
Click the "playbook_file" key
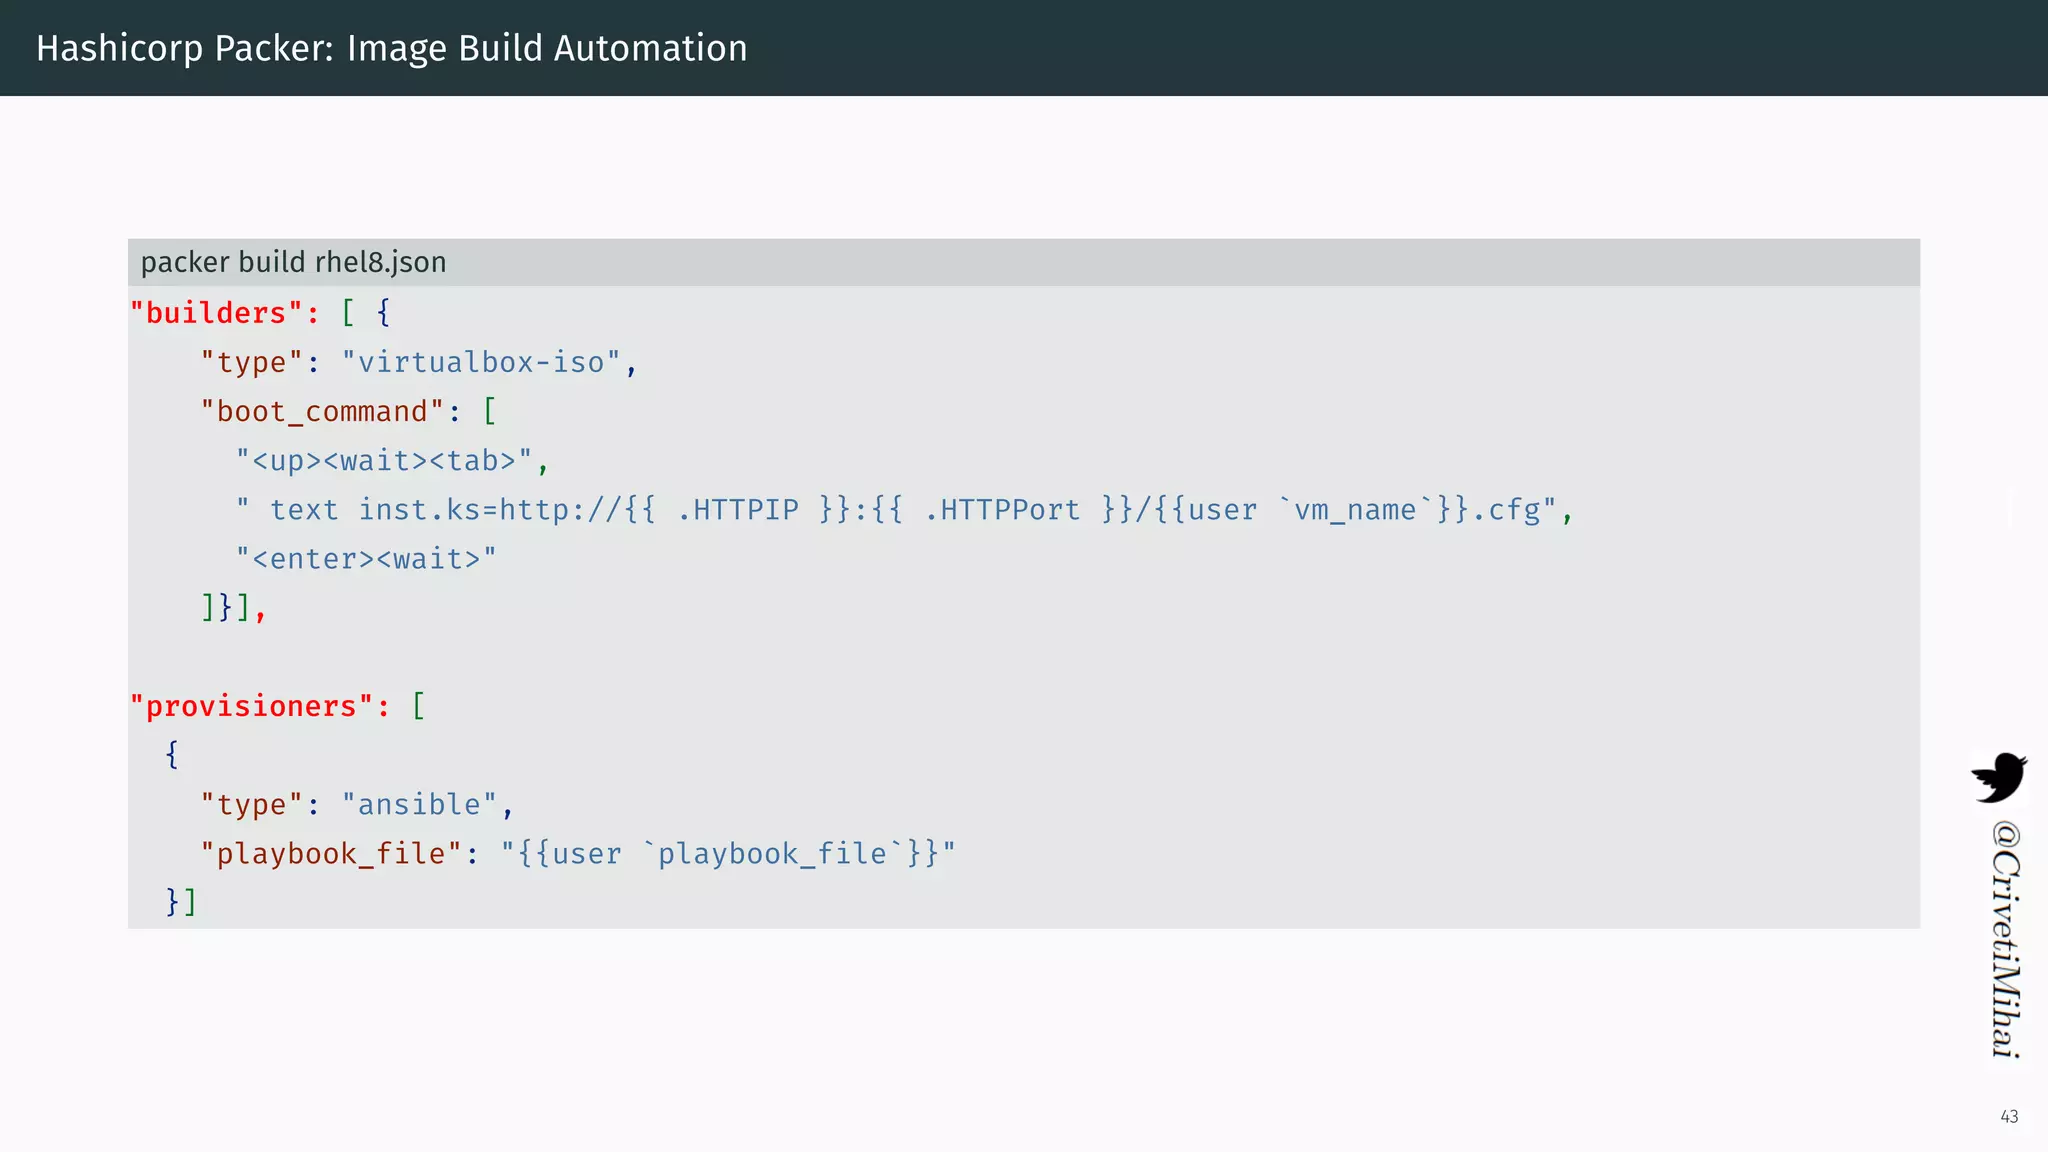coord(331,853)
